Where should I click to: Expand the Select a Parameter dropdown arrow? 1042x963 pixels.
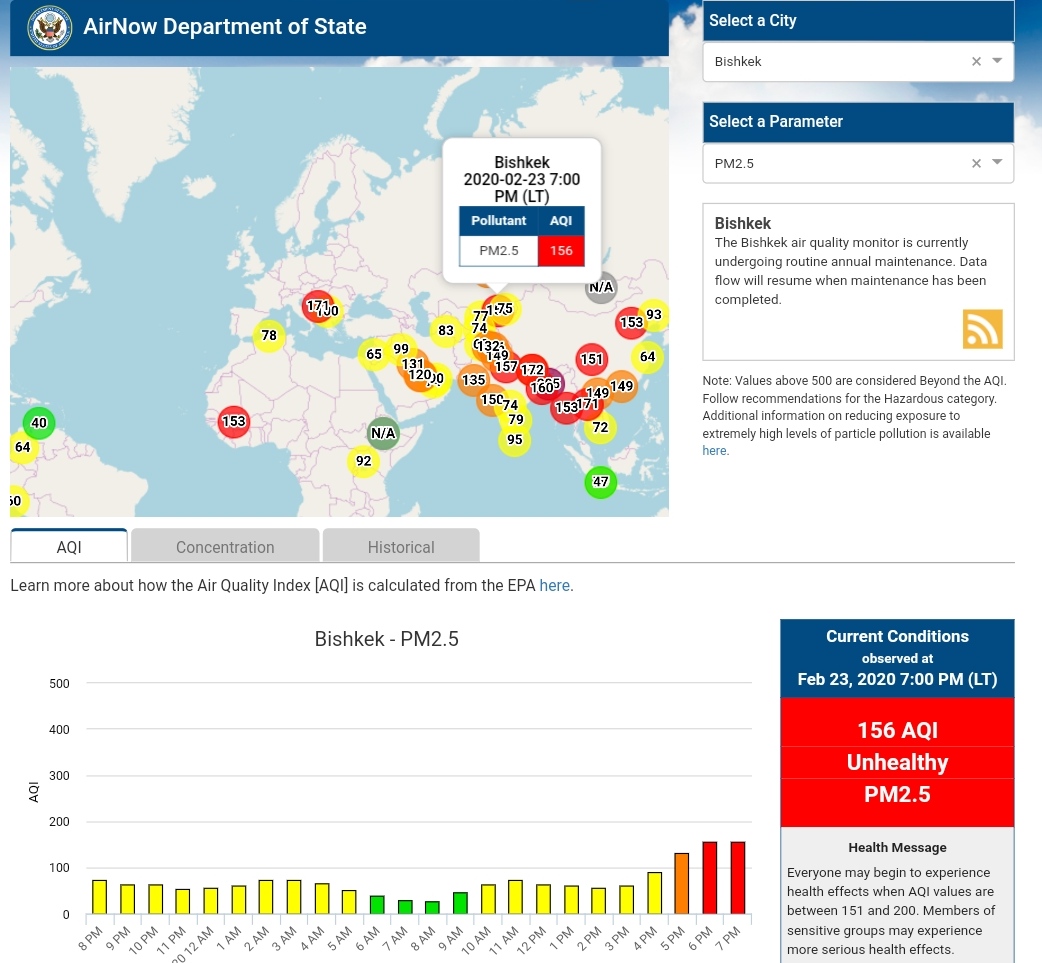pos(997,163)
